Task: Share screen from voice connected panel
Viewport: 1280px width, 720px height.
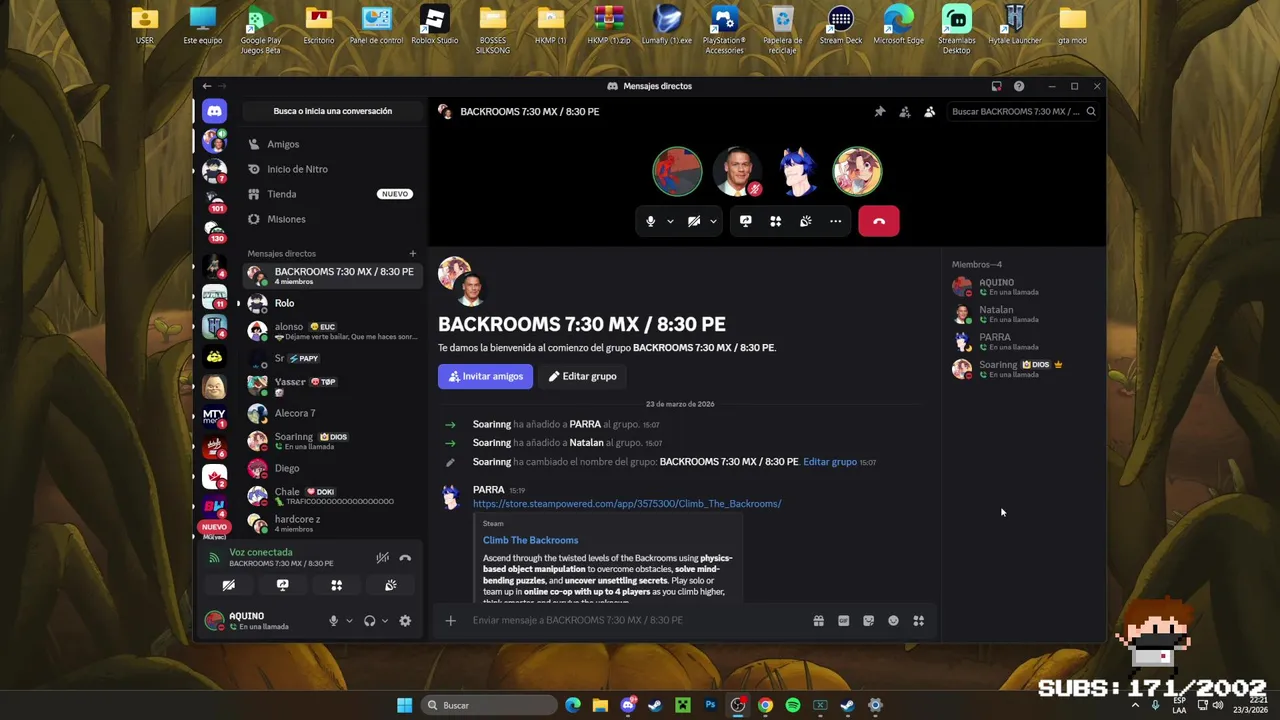Action: coord(282,585)
